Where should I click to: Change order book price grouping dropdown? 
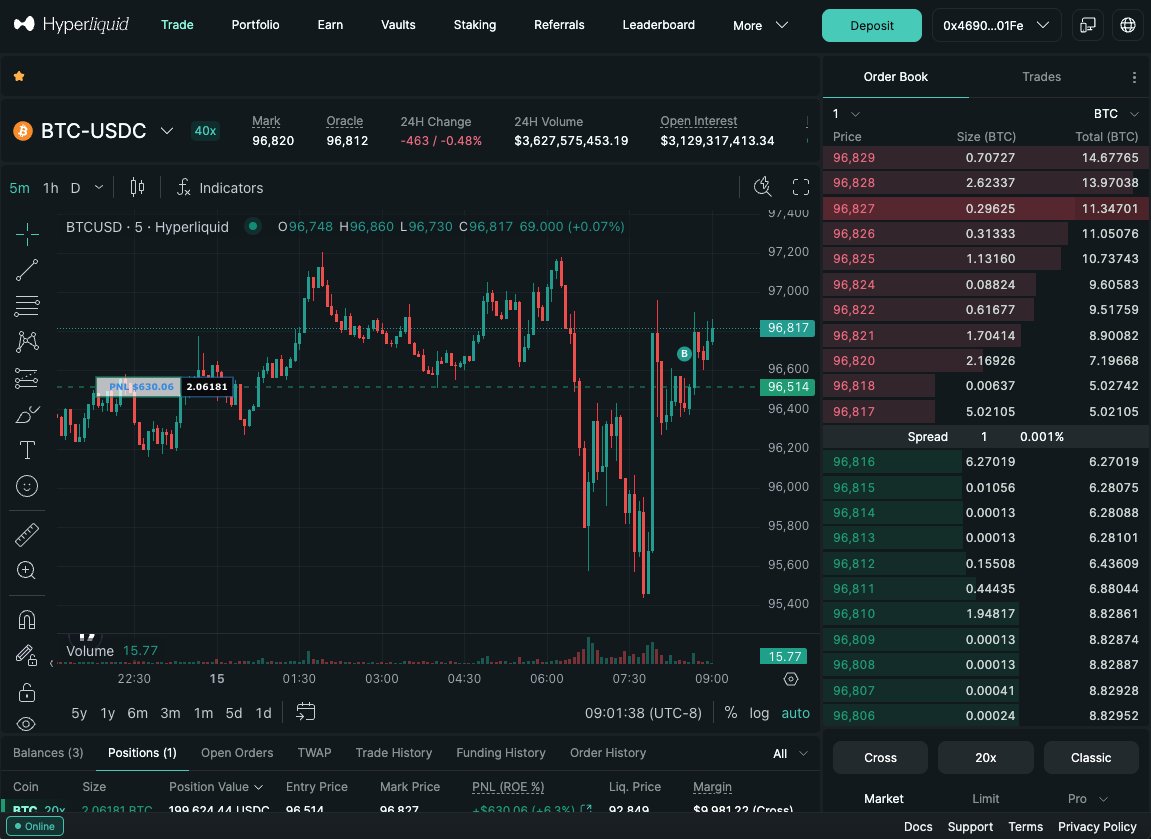tap(846, 114)
